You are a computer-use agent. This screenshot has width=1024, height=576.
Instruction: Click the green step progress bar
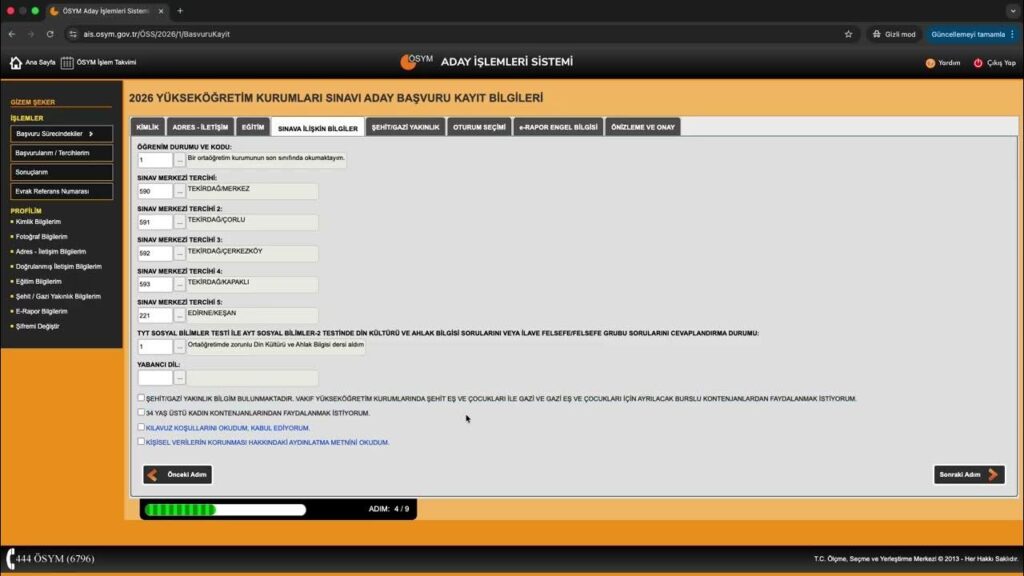coord(225,509)
